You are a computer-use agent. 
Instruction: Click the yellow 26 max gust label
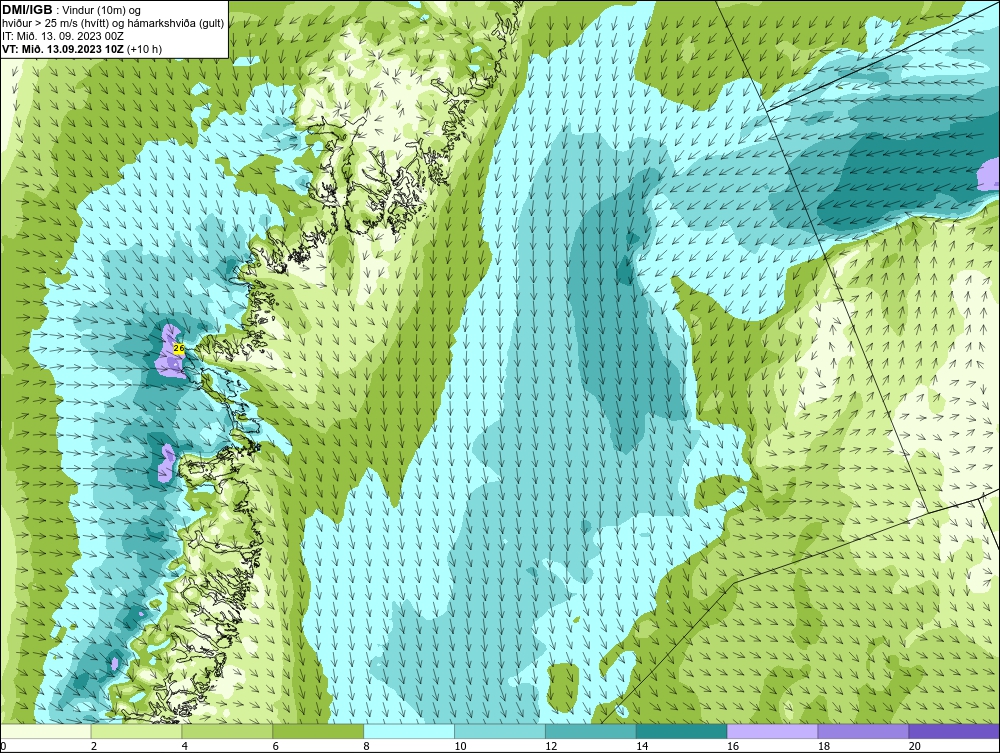pos(179,348)
